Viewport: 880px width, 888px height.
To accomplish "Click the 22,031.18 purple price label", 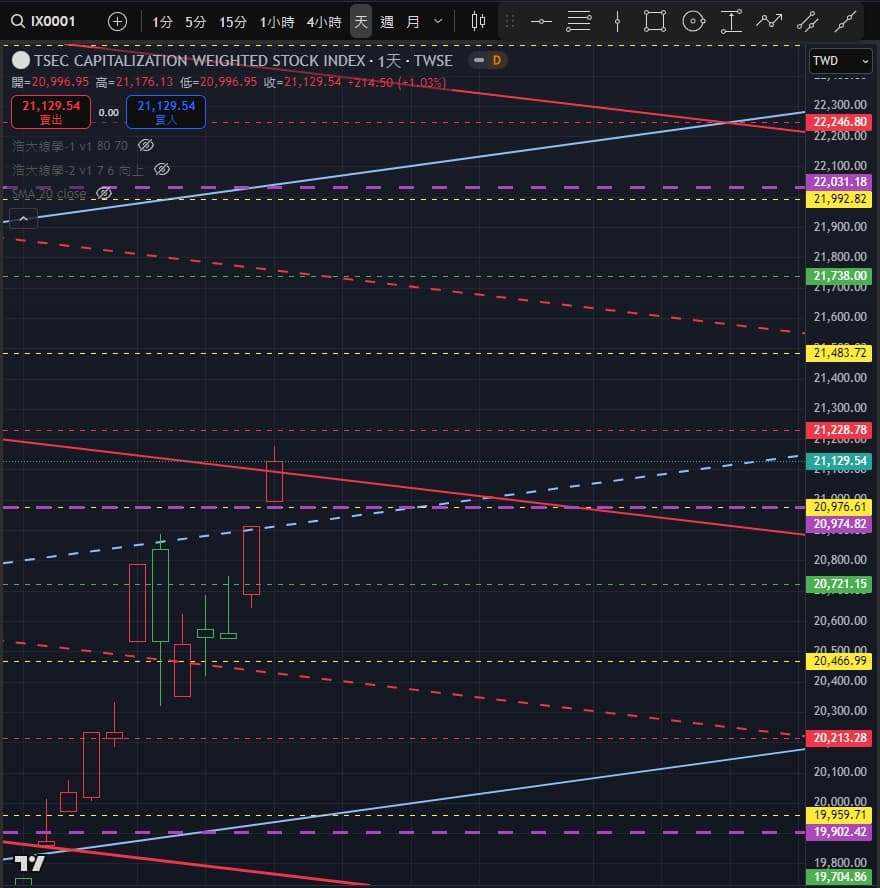I will tap(839, 182).
